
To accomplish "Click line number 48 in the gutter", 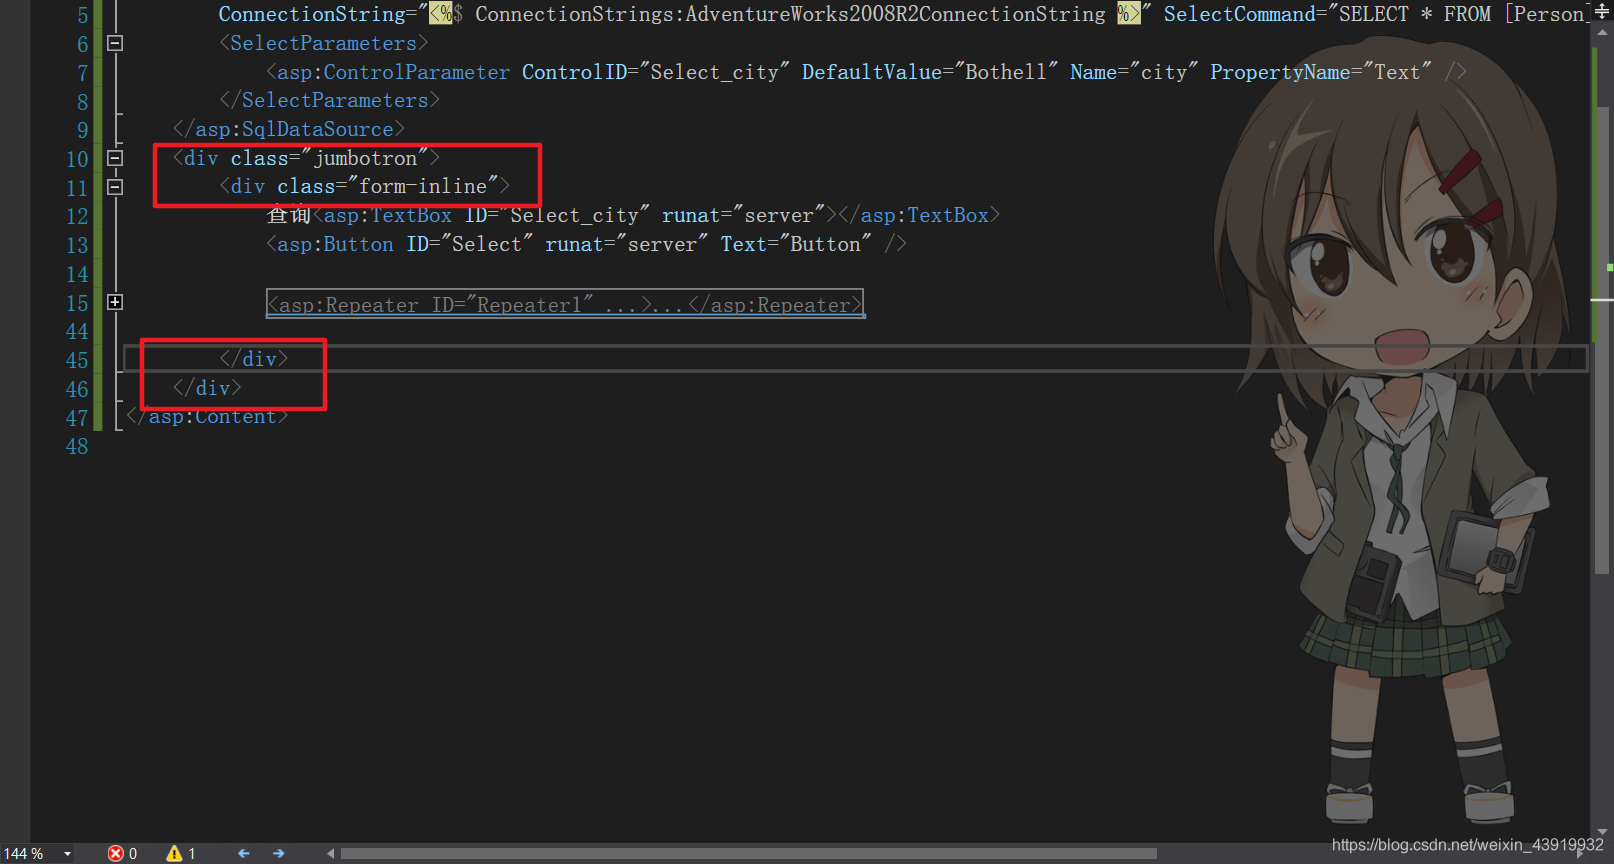I will click(77, 447).
